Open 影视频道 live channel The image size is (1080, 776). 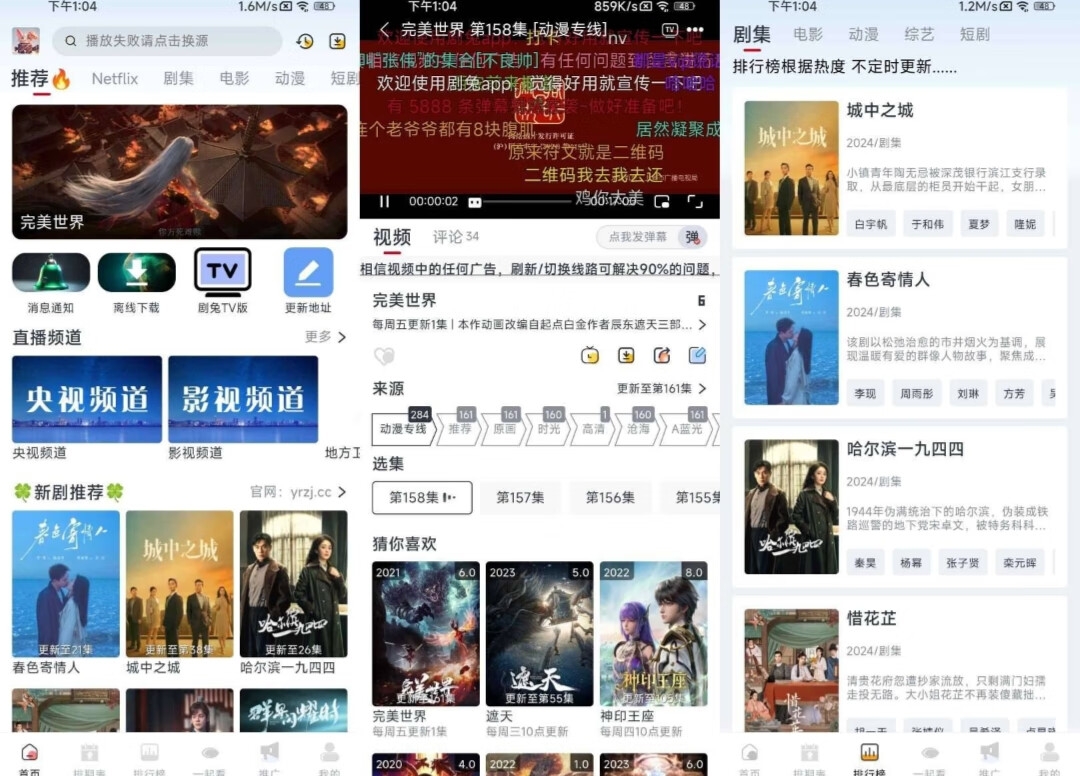click(x=243, y=399)
